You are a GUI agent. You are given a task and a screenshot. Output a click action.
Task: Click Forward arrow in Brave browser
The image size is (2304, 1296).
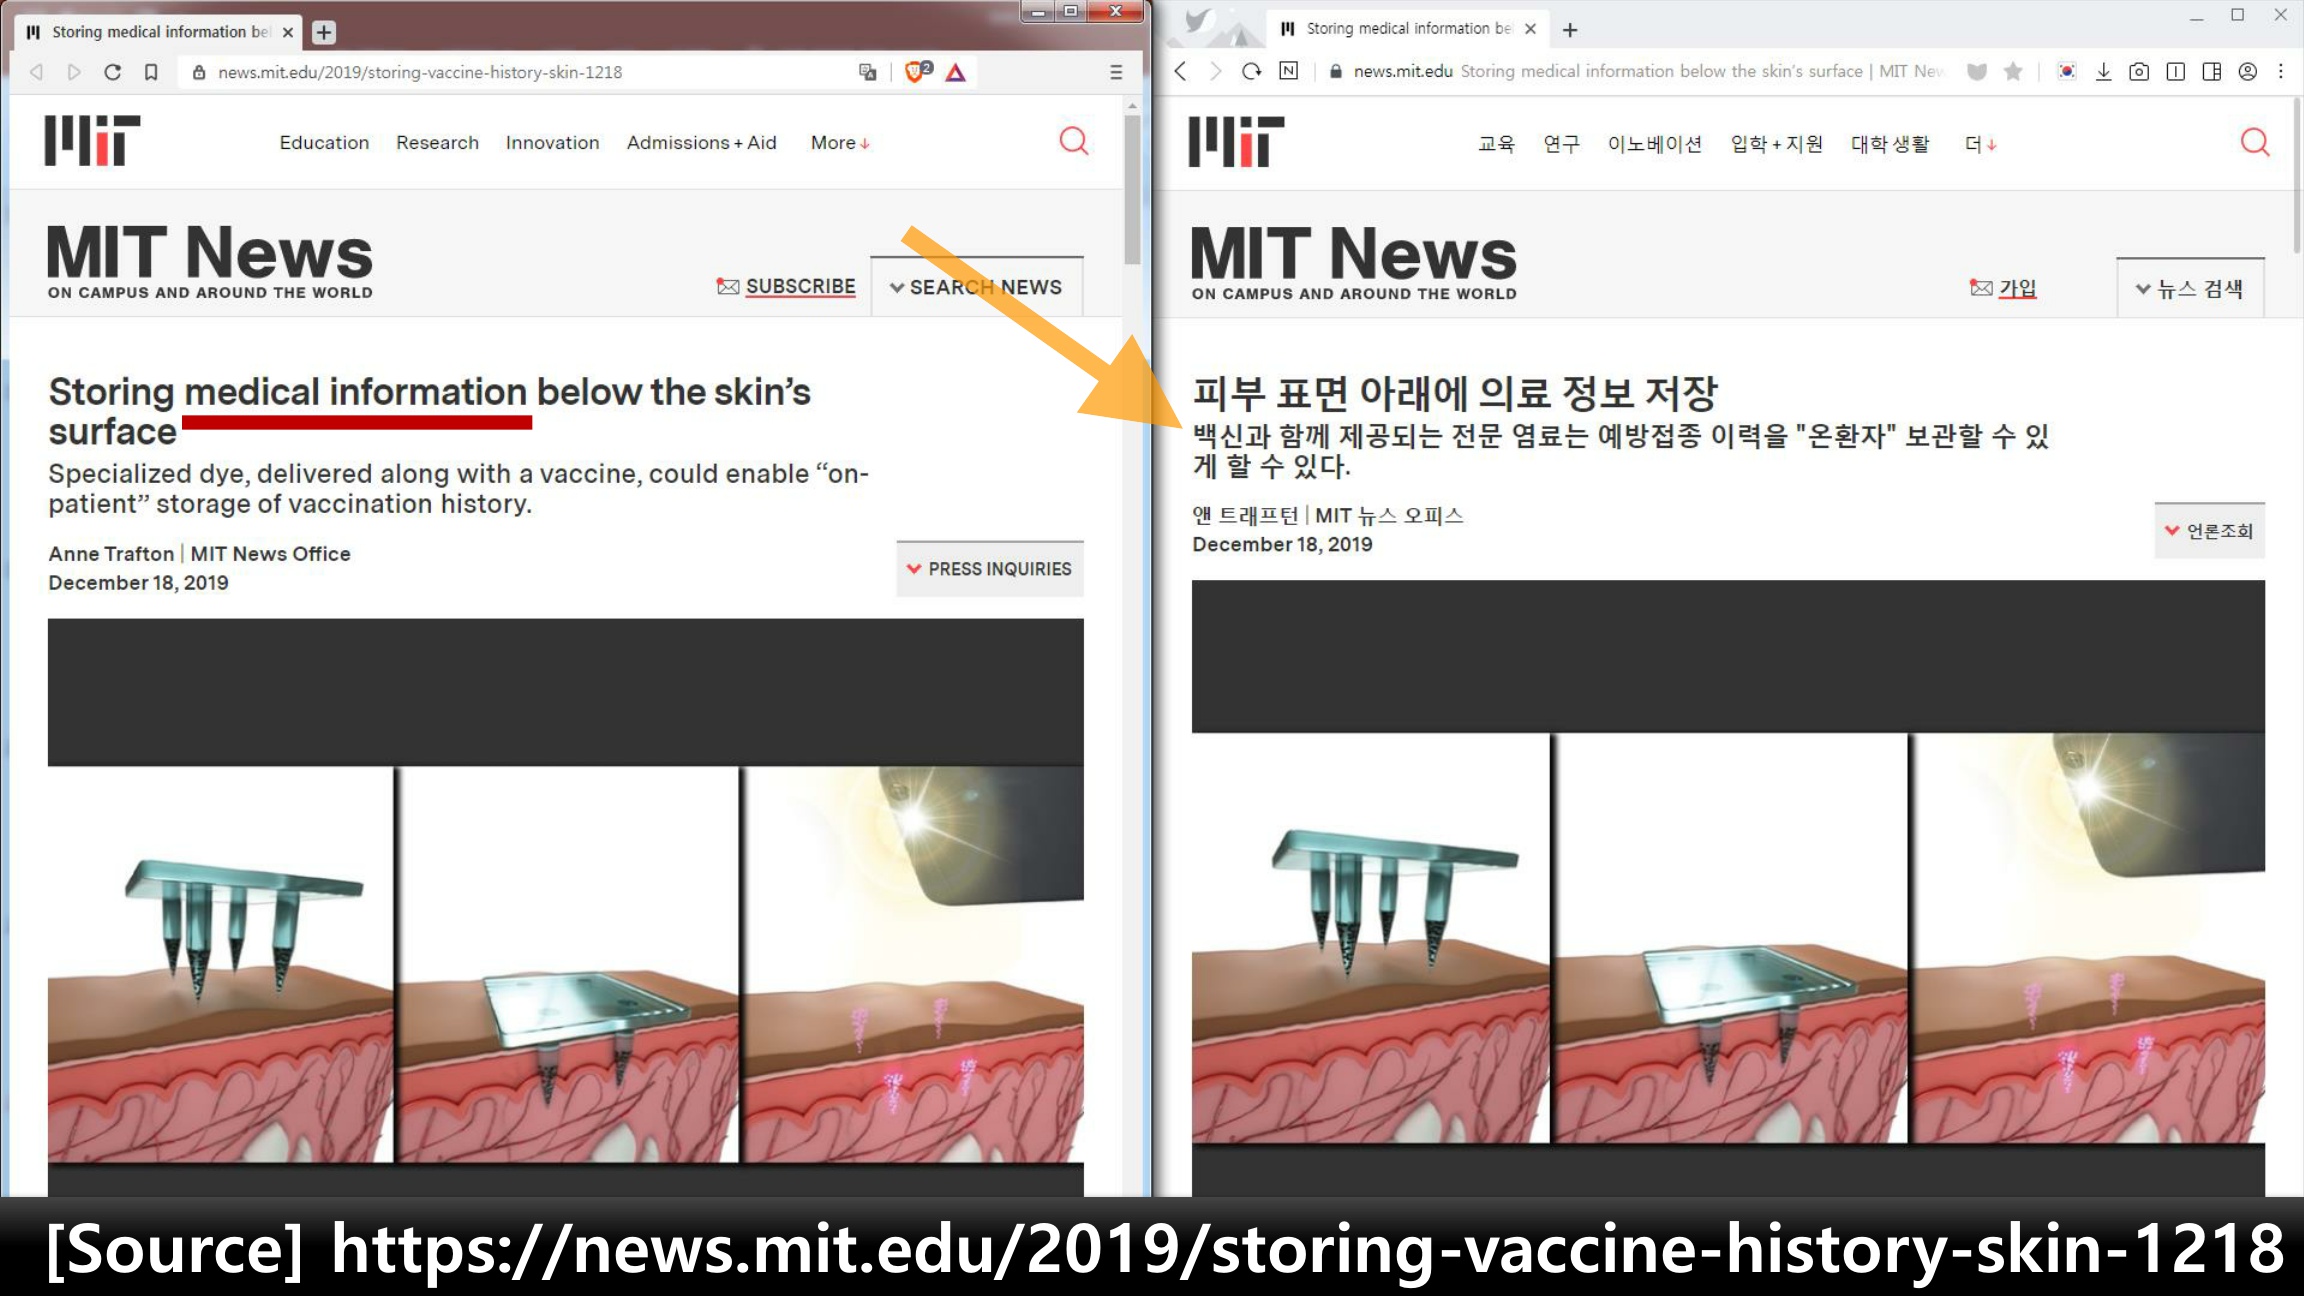pyautogui.click(x=74, y=72)
